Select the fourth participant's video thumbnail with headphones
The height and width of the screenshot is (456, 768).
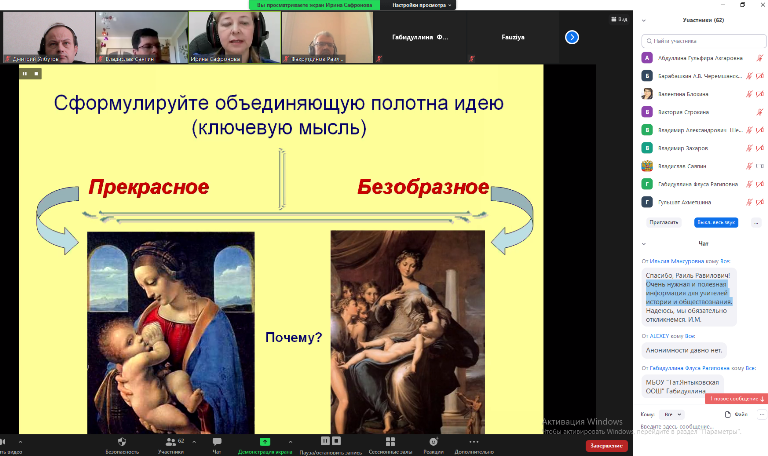click(x=327, y=37)
